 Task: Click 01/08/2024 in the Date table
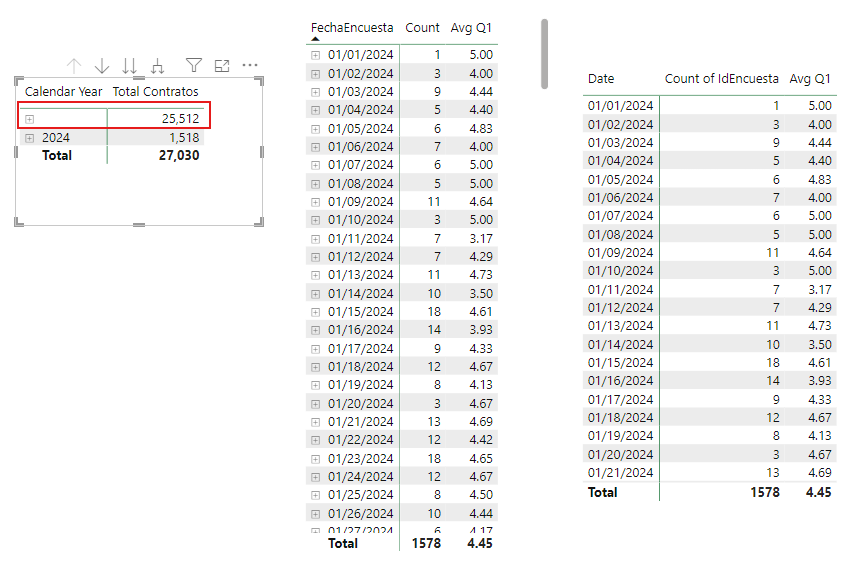[x=621, y=235]
